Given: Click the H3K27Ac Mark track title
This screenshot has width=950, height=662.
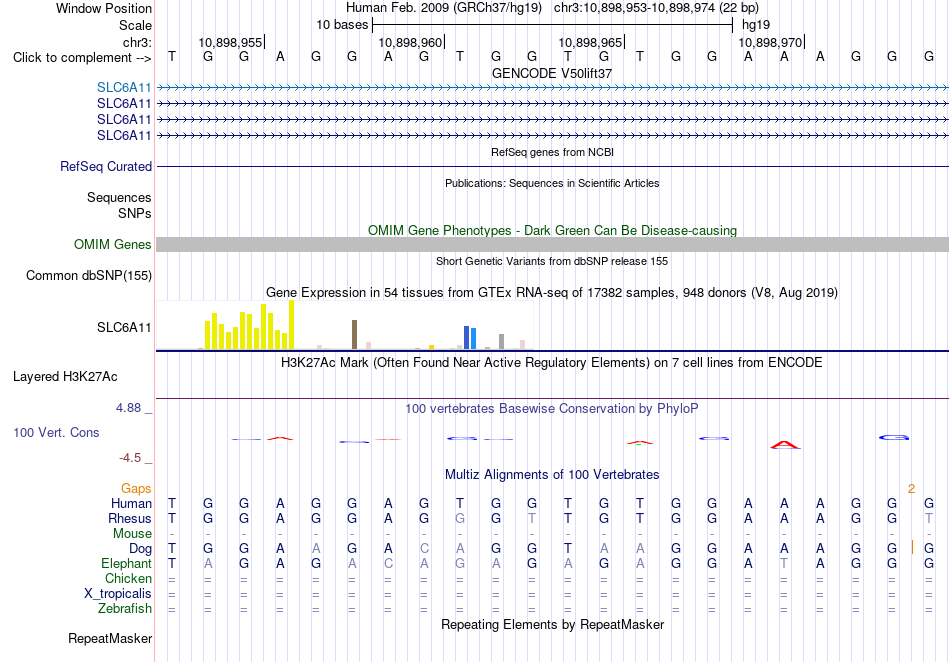Looking at the screenshot, I should pos(552,363).
